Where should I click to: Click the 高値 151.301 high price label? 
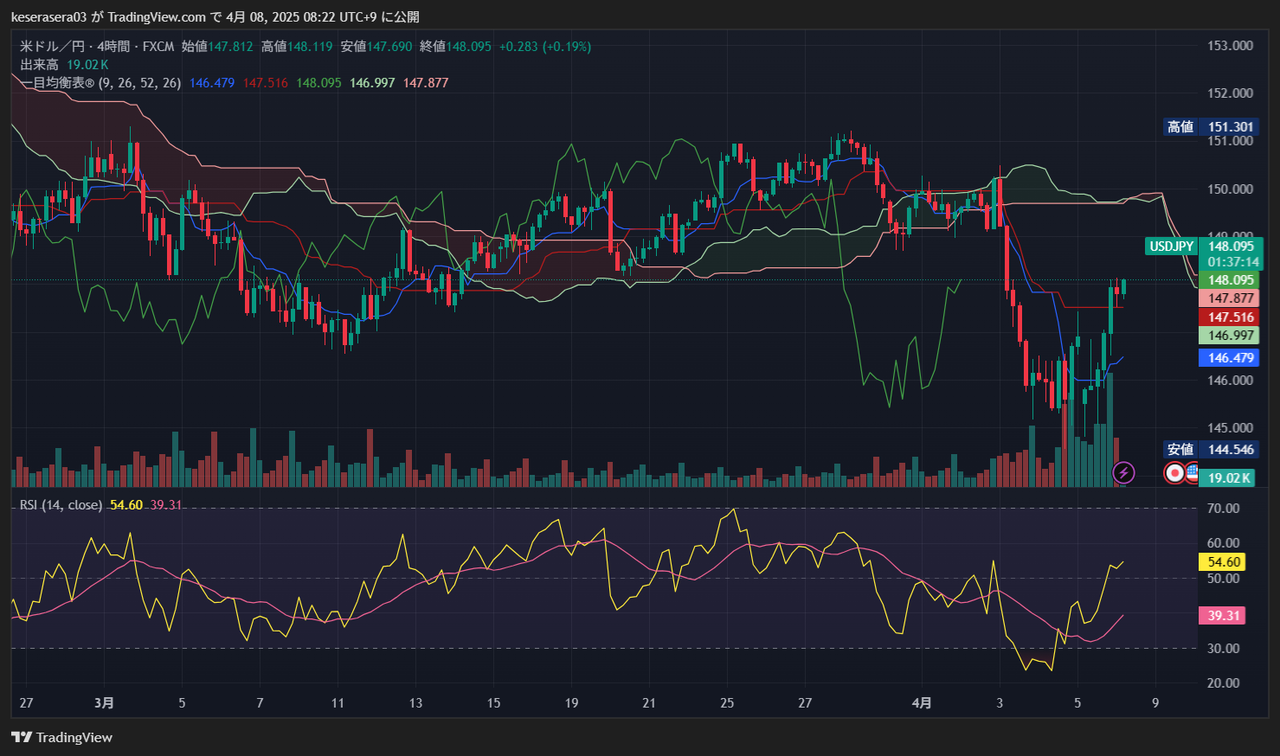point(1210,127)
